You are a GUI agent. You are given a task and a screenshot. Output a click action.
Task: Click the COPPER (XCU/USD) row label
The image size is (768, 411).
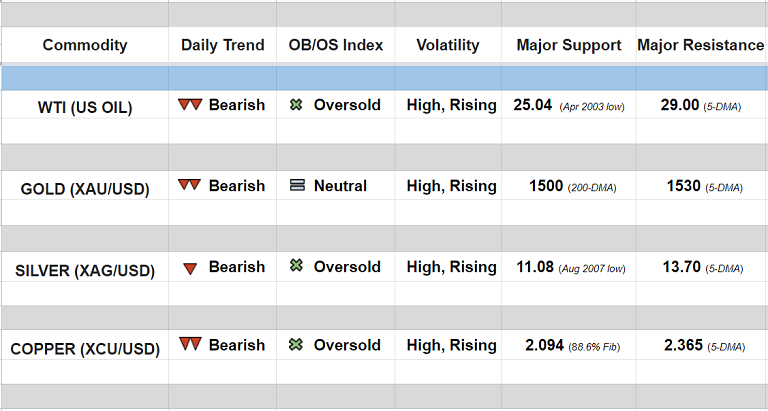point(85,348)
